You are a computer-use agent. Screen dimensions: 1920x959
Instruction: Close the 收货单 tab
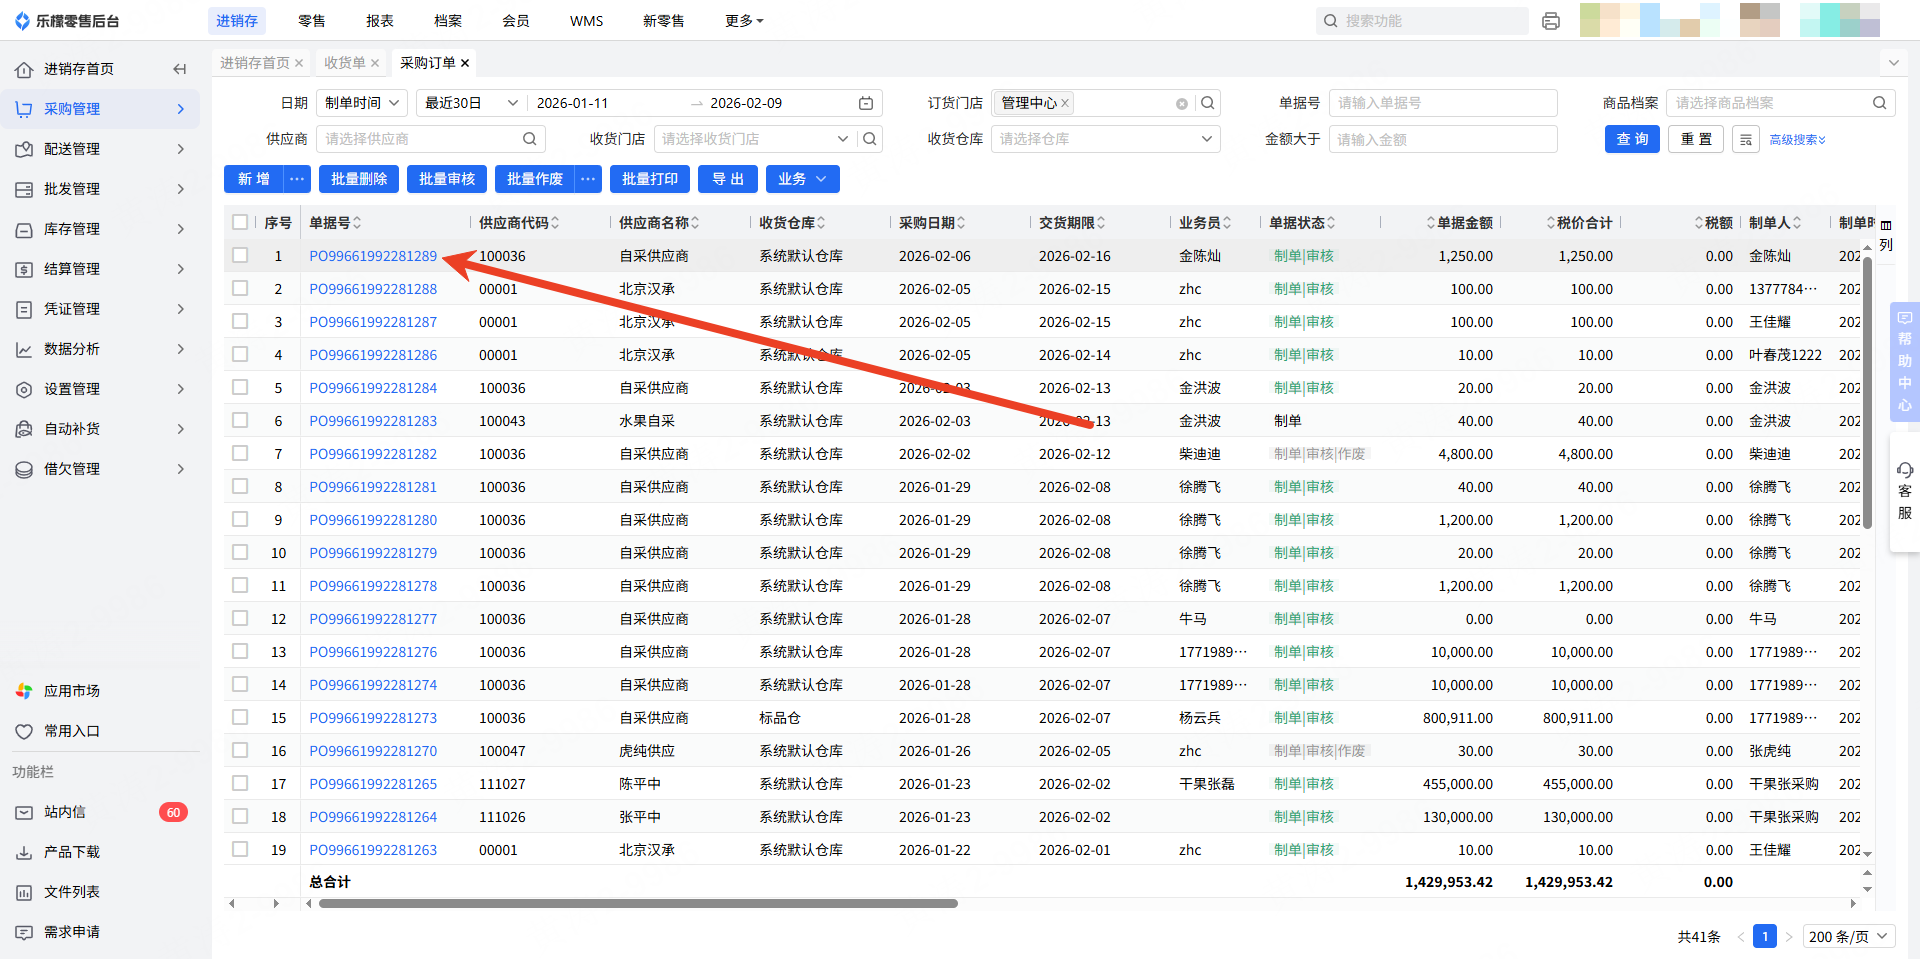coord(375,63)
